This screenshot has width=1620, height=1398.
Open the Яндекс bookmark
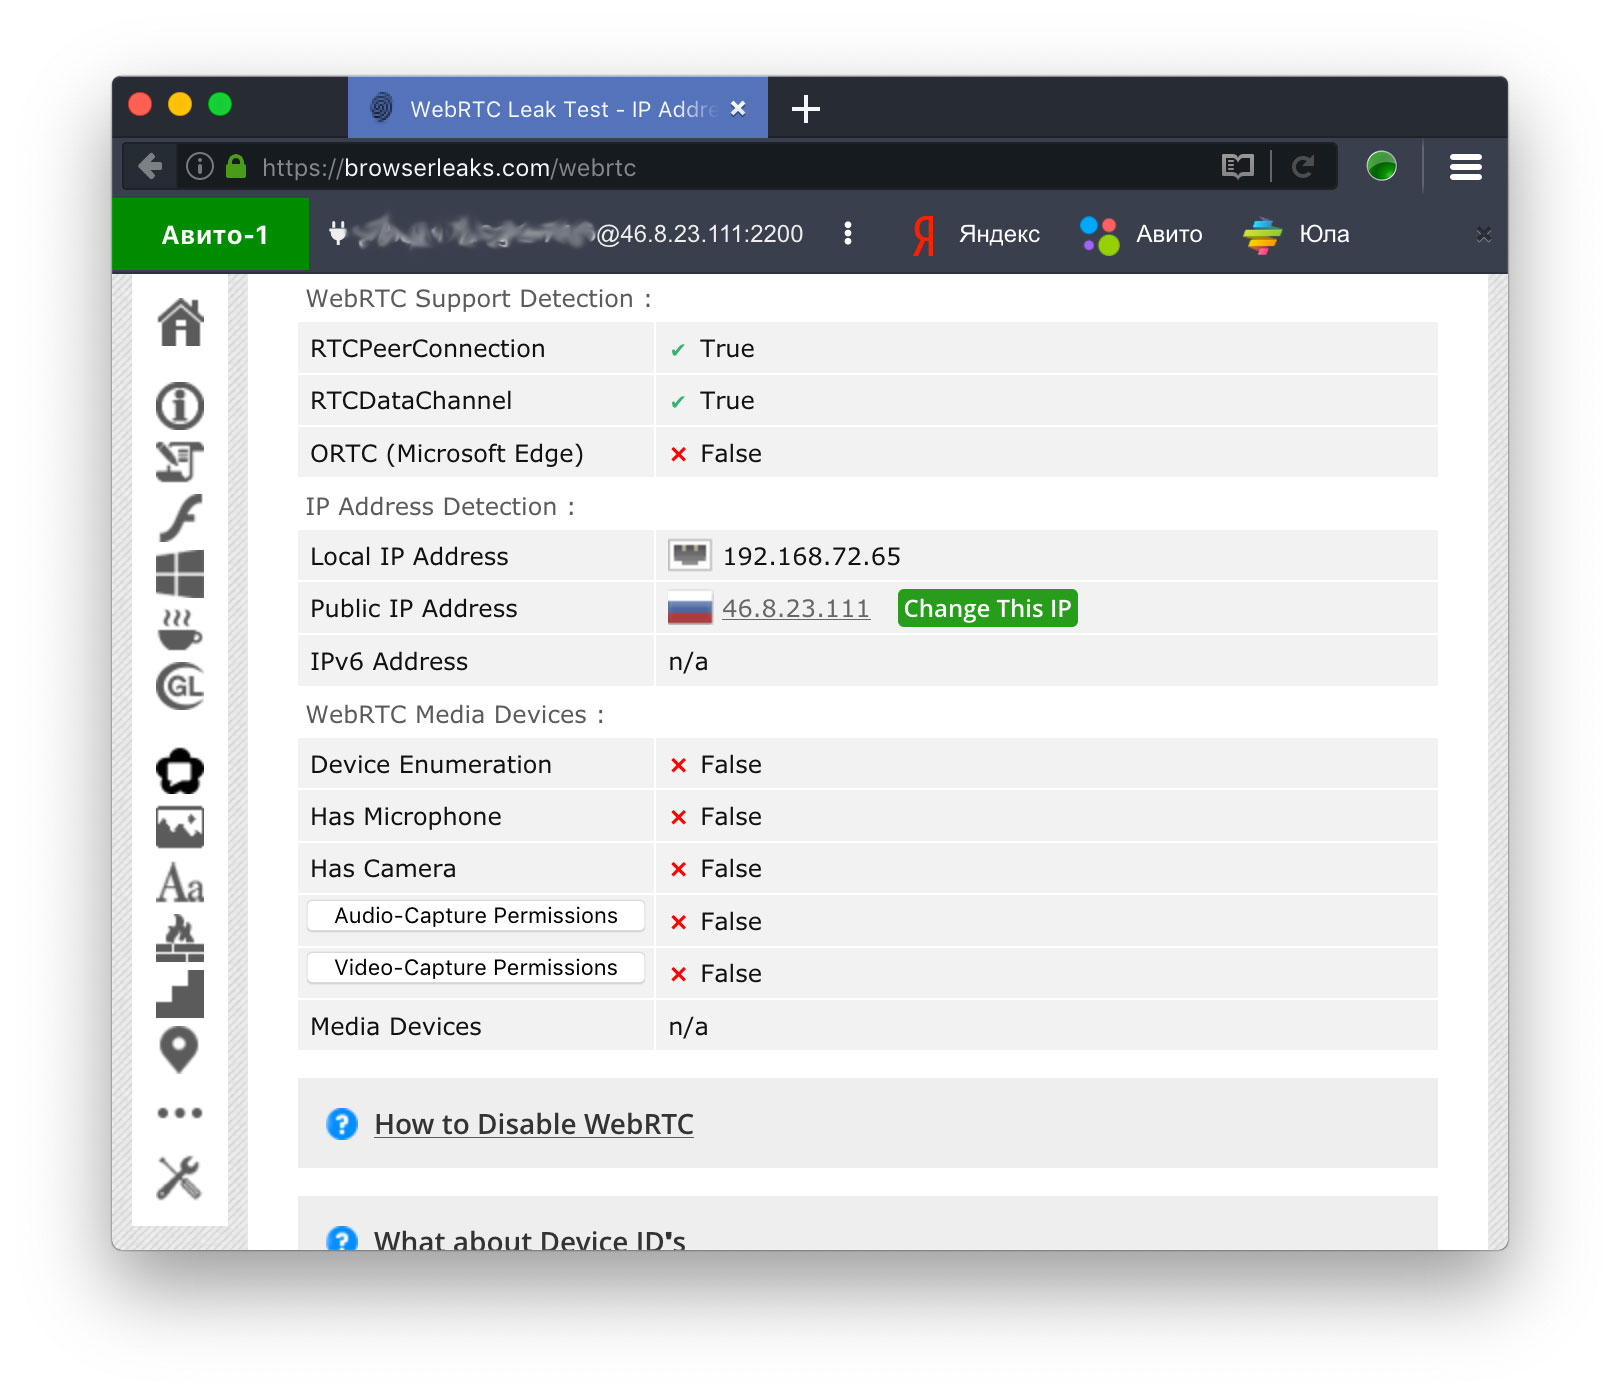click(976, 234)
